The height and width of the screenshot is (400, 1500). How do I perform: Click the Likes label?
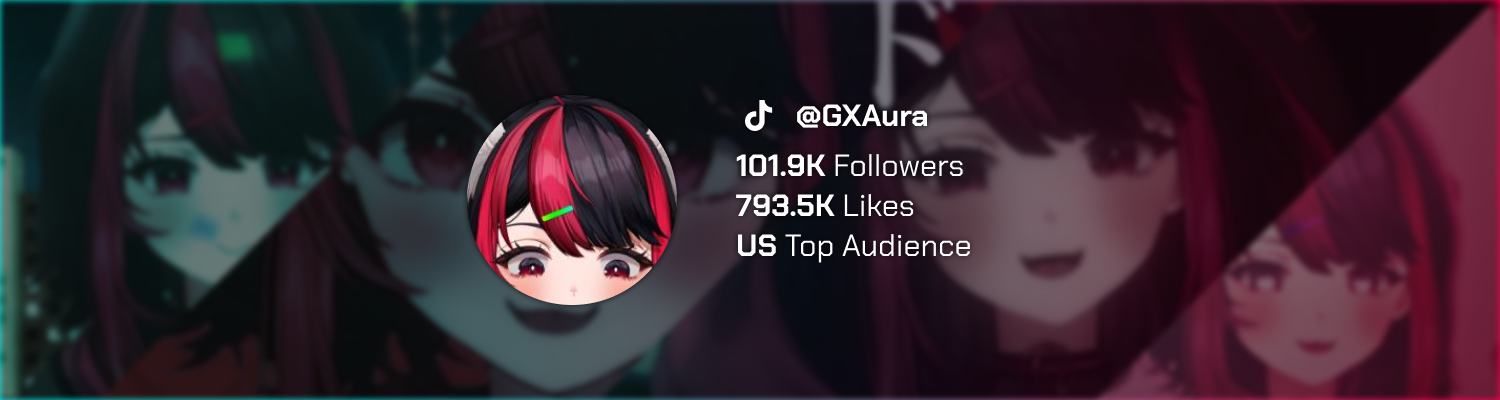[x=878, y=206]
